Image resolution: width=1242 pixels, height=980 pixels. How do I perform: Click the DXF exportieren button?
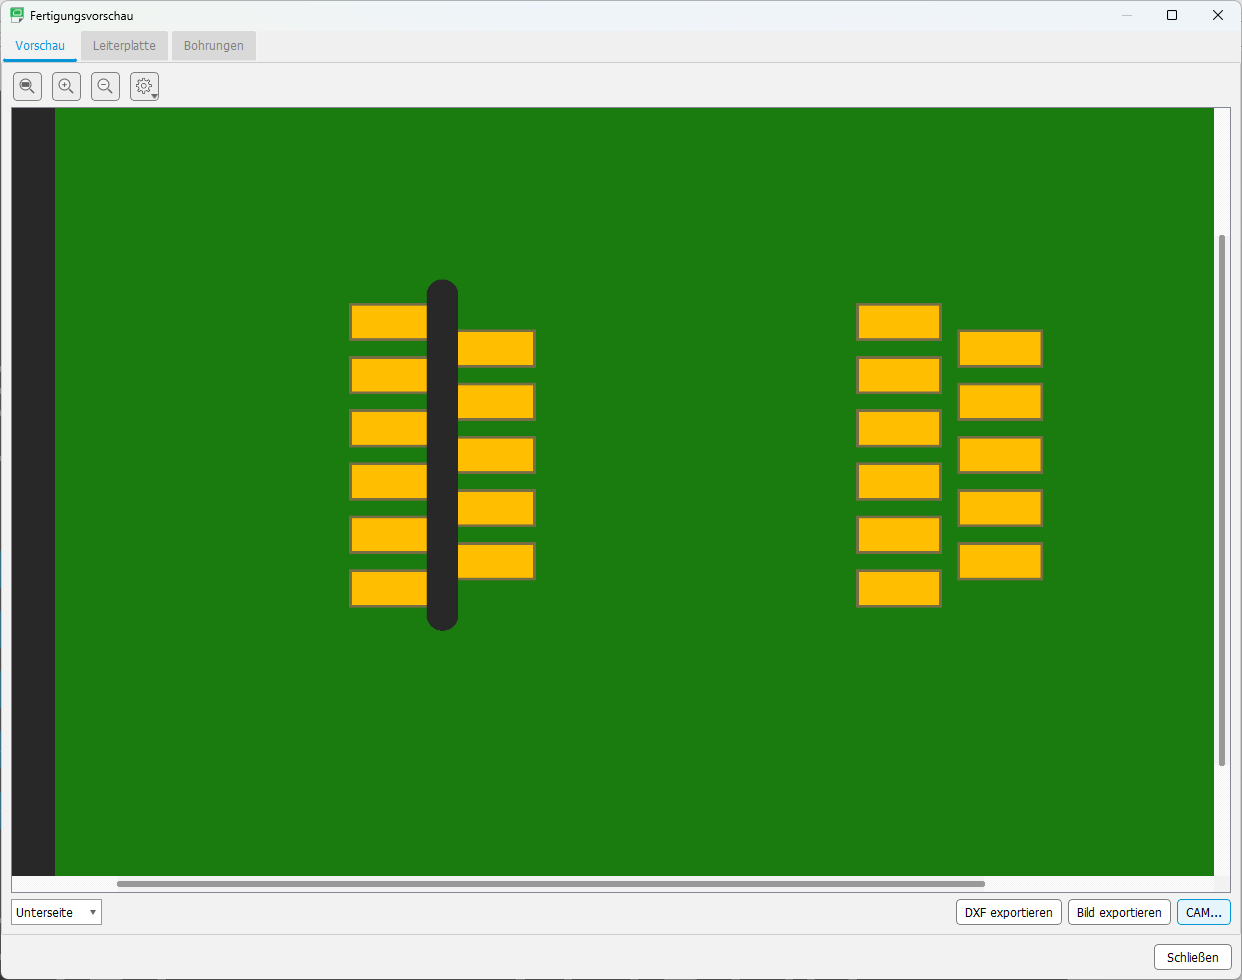(x=1008, y=912)
